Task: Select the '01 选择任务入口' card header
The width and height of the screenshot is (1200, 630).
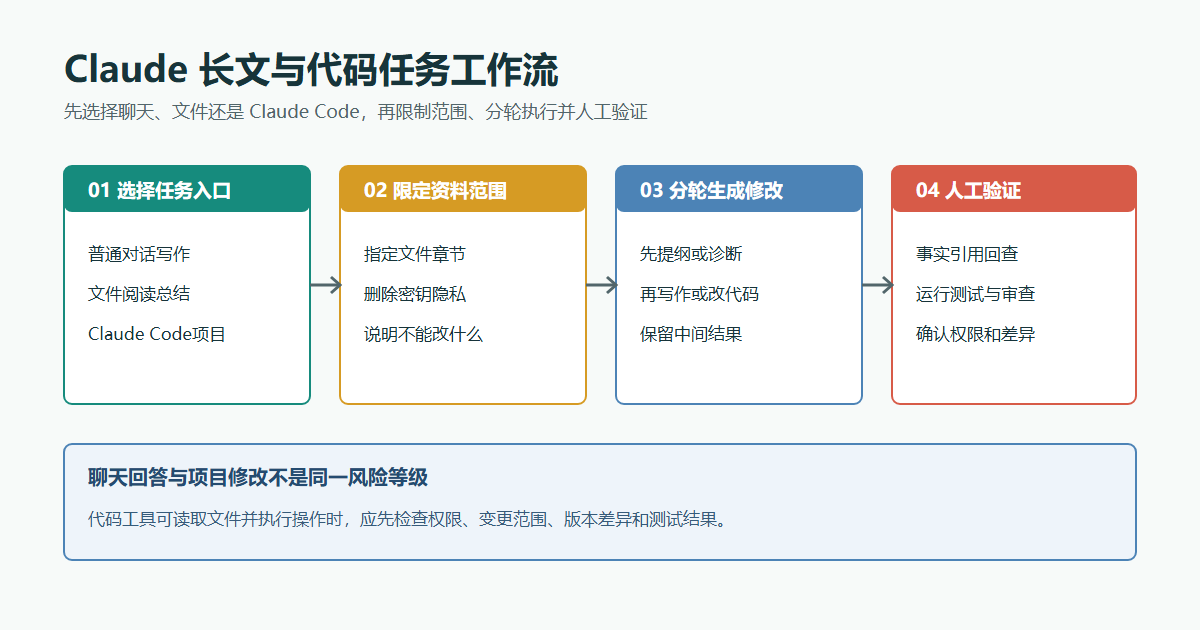Action: 187,189
